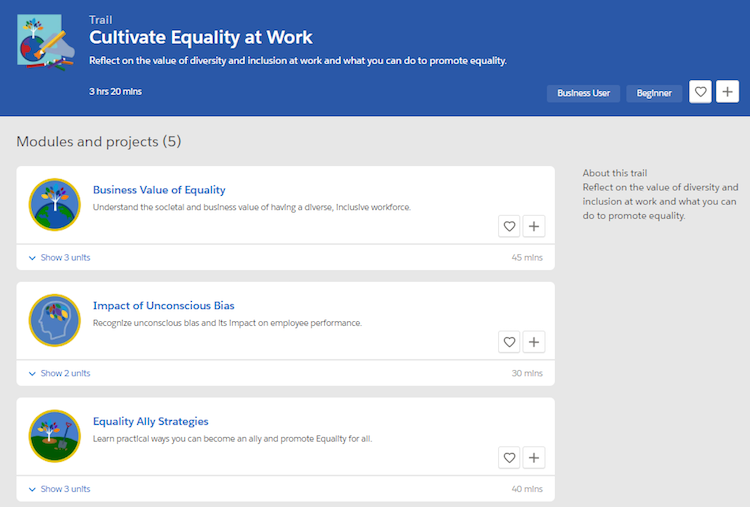Select the Business User tag
The height and width of the screenshot is (507, 750).
click(583, 93)
